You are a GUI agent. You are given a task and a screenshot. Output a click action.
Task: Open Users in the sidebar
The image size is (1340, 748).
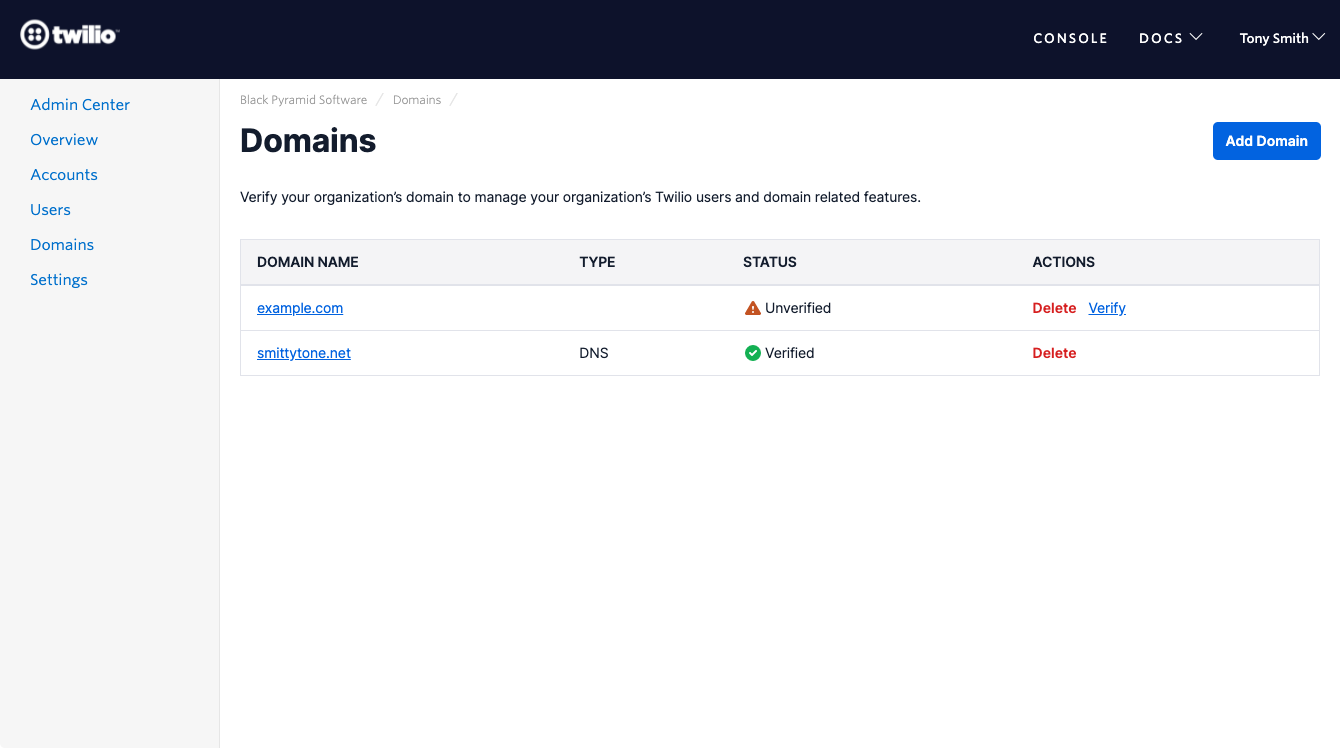click(50, 210)
